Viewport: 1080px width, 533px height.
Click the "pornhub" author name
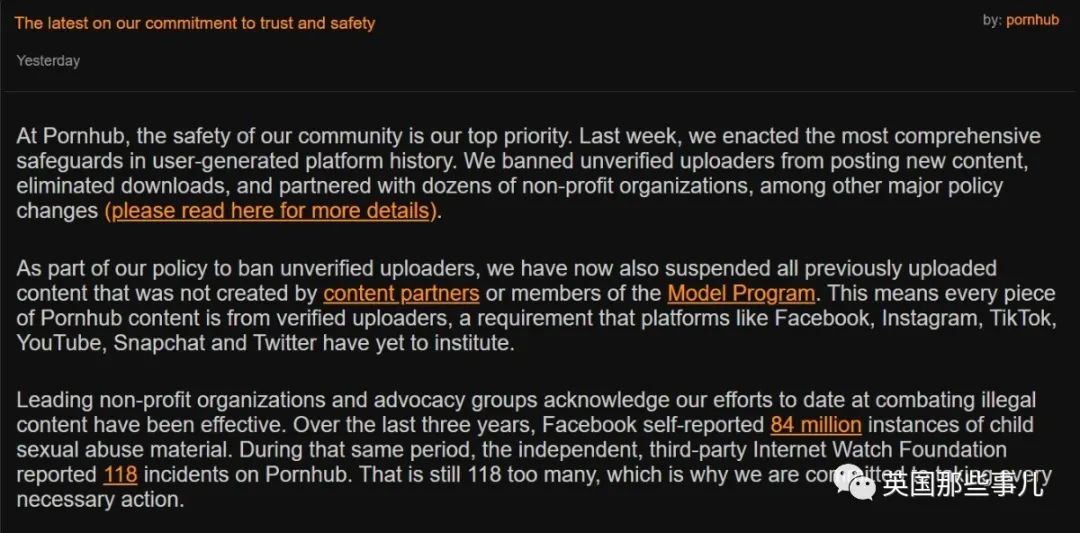coord(1032,20)
